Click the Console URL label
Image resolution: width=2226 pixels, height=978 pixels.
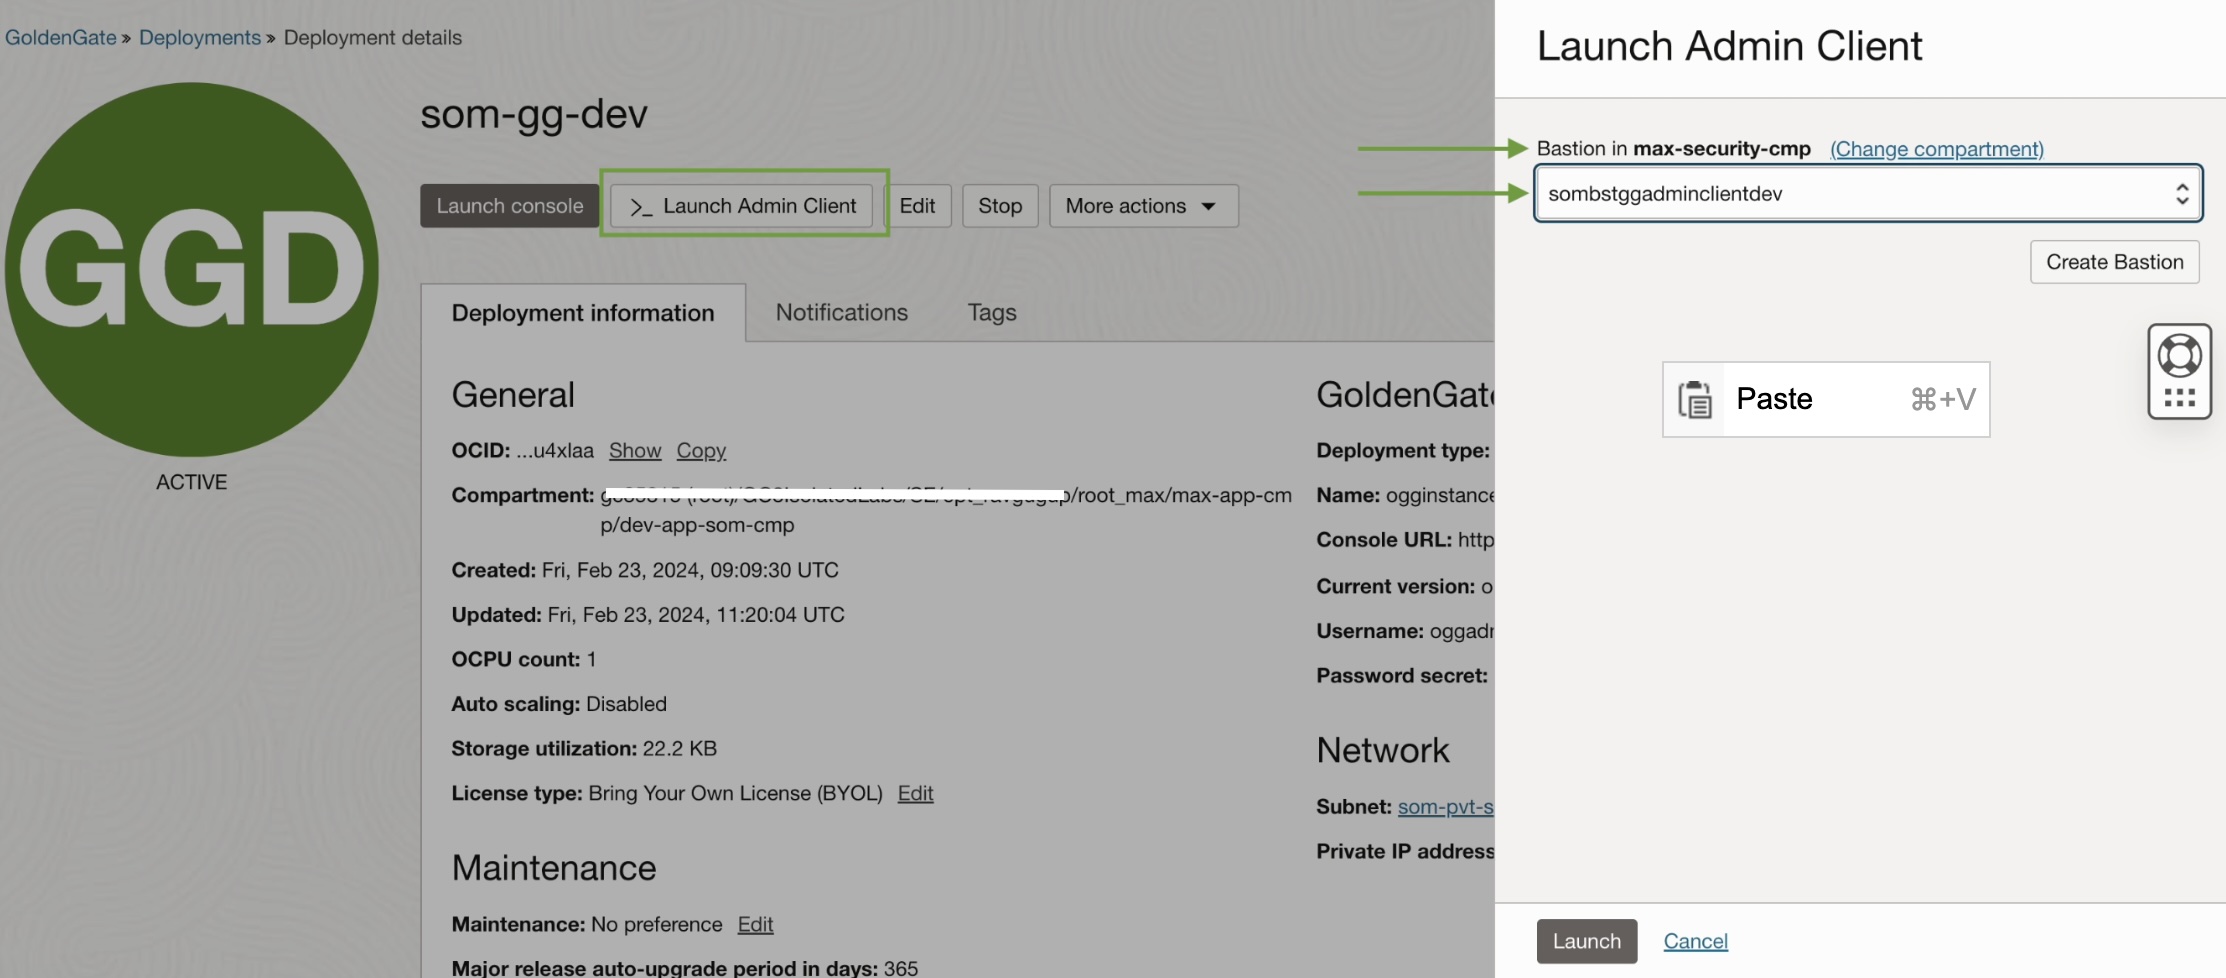pos(1384,540)
